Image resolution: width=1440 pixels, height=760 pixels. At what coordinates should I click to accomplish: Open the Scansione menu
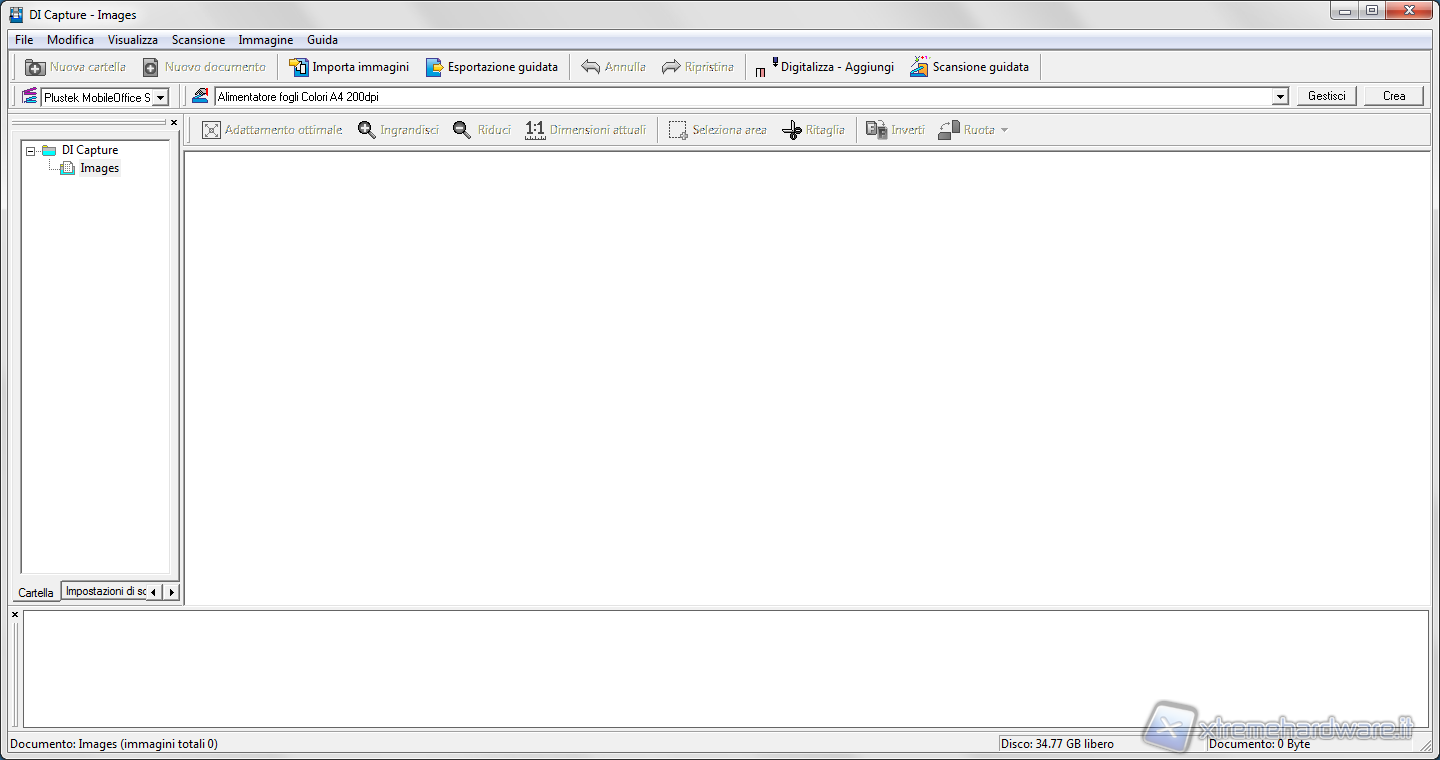click(198, 40)
